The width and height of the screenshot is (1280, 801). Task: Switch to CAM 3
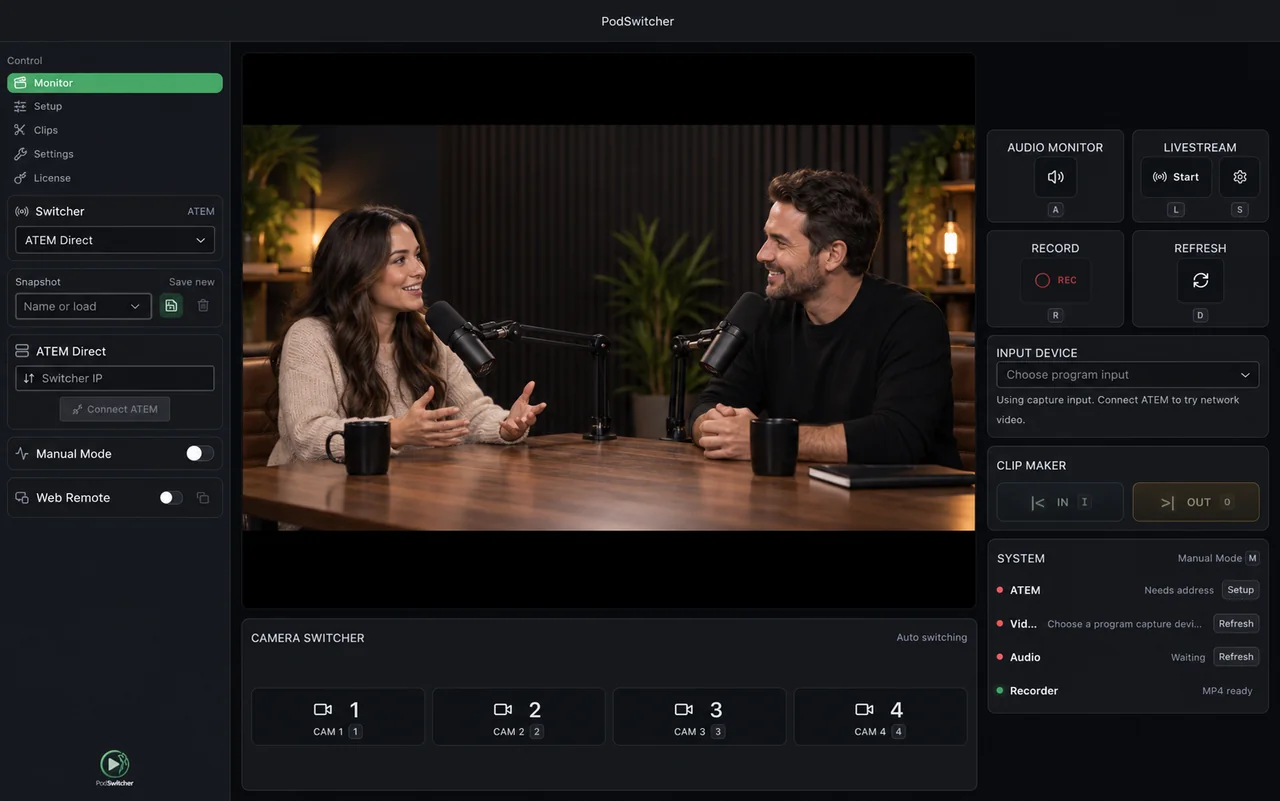(x=699, y=716)
